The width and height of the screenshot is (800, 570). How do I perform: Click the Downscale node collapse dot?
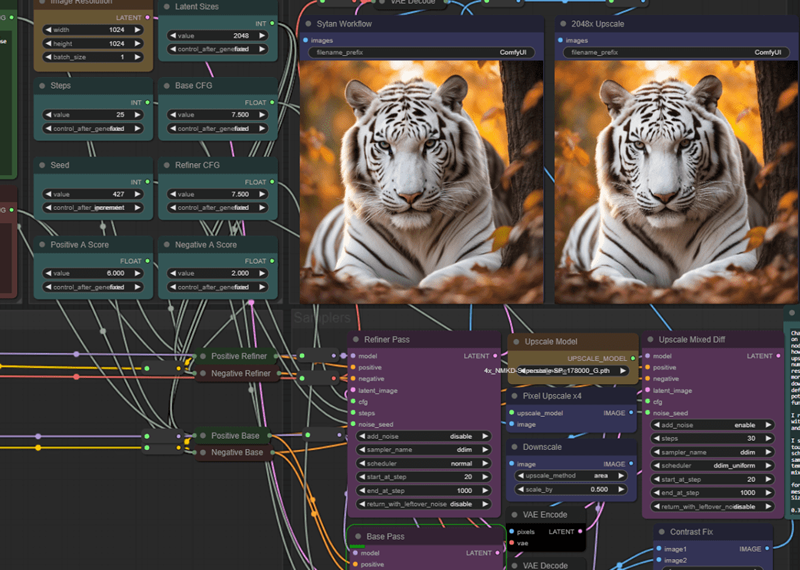tap(515, 448)
